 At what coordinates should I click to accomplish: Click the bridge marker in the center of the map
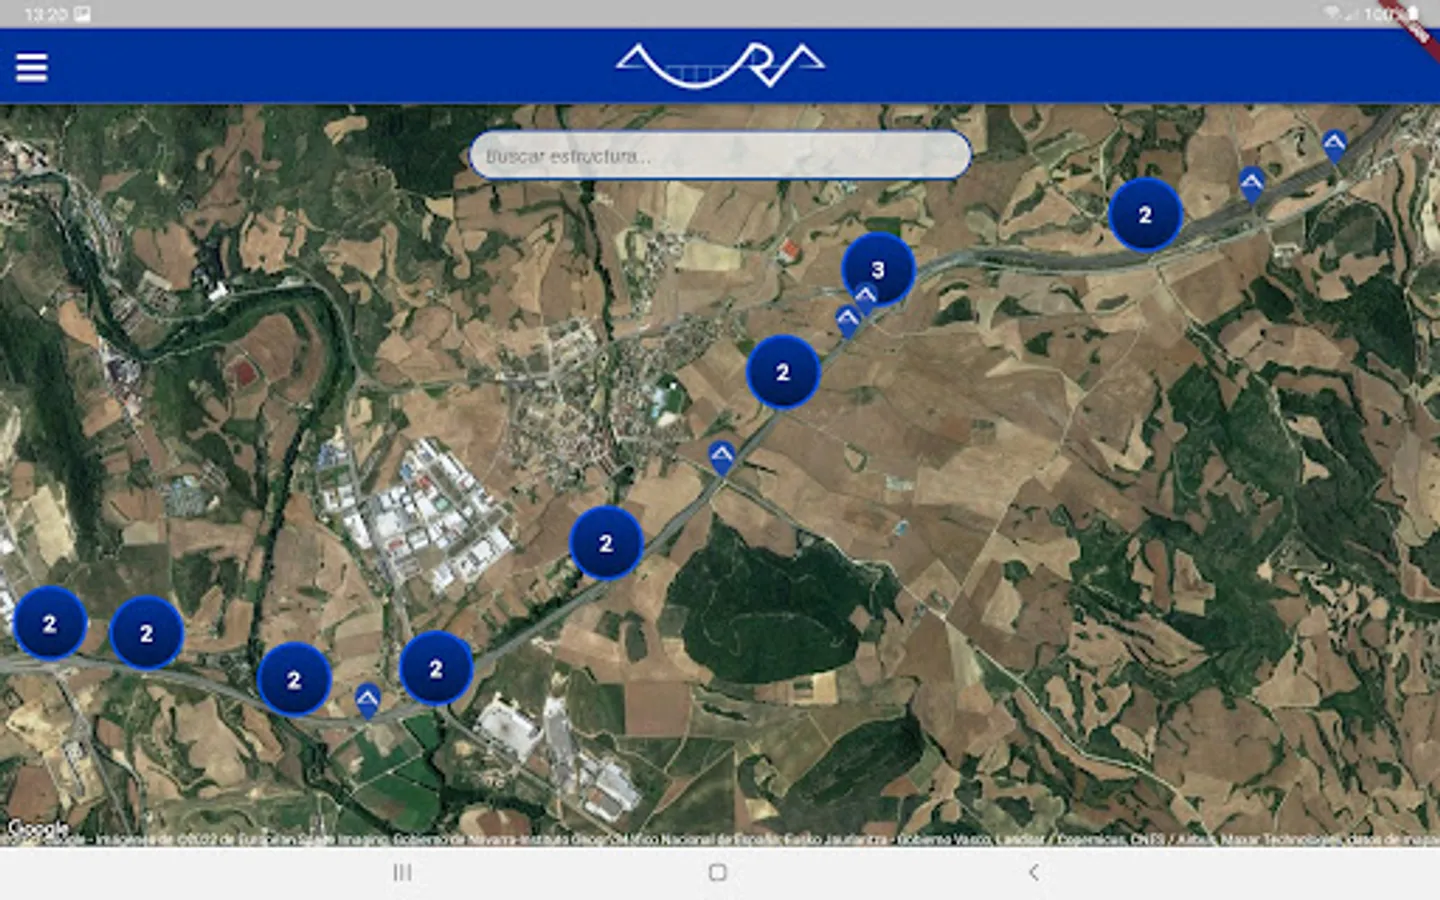click(x=720, y=455)
